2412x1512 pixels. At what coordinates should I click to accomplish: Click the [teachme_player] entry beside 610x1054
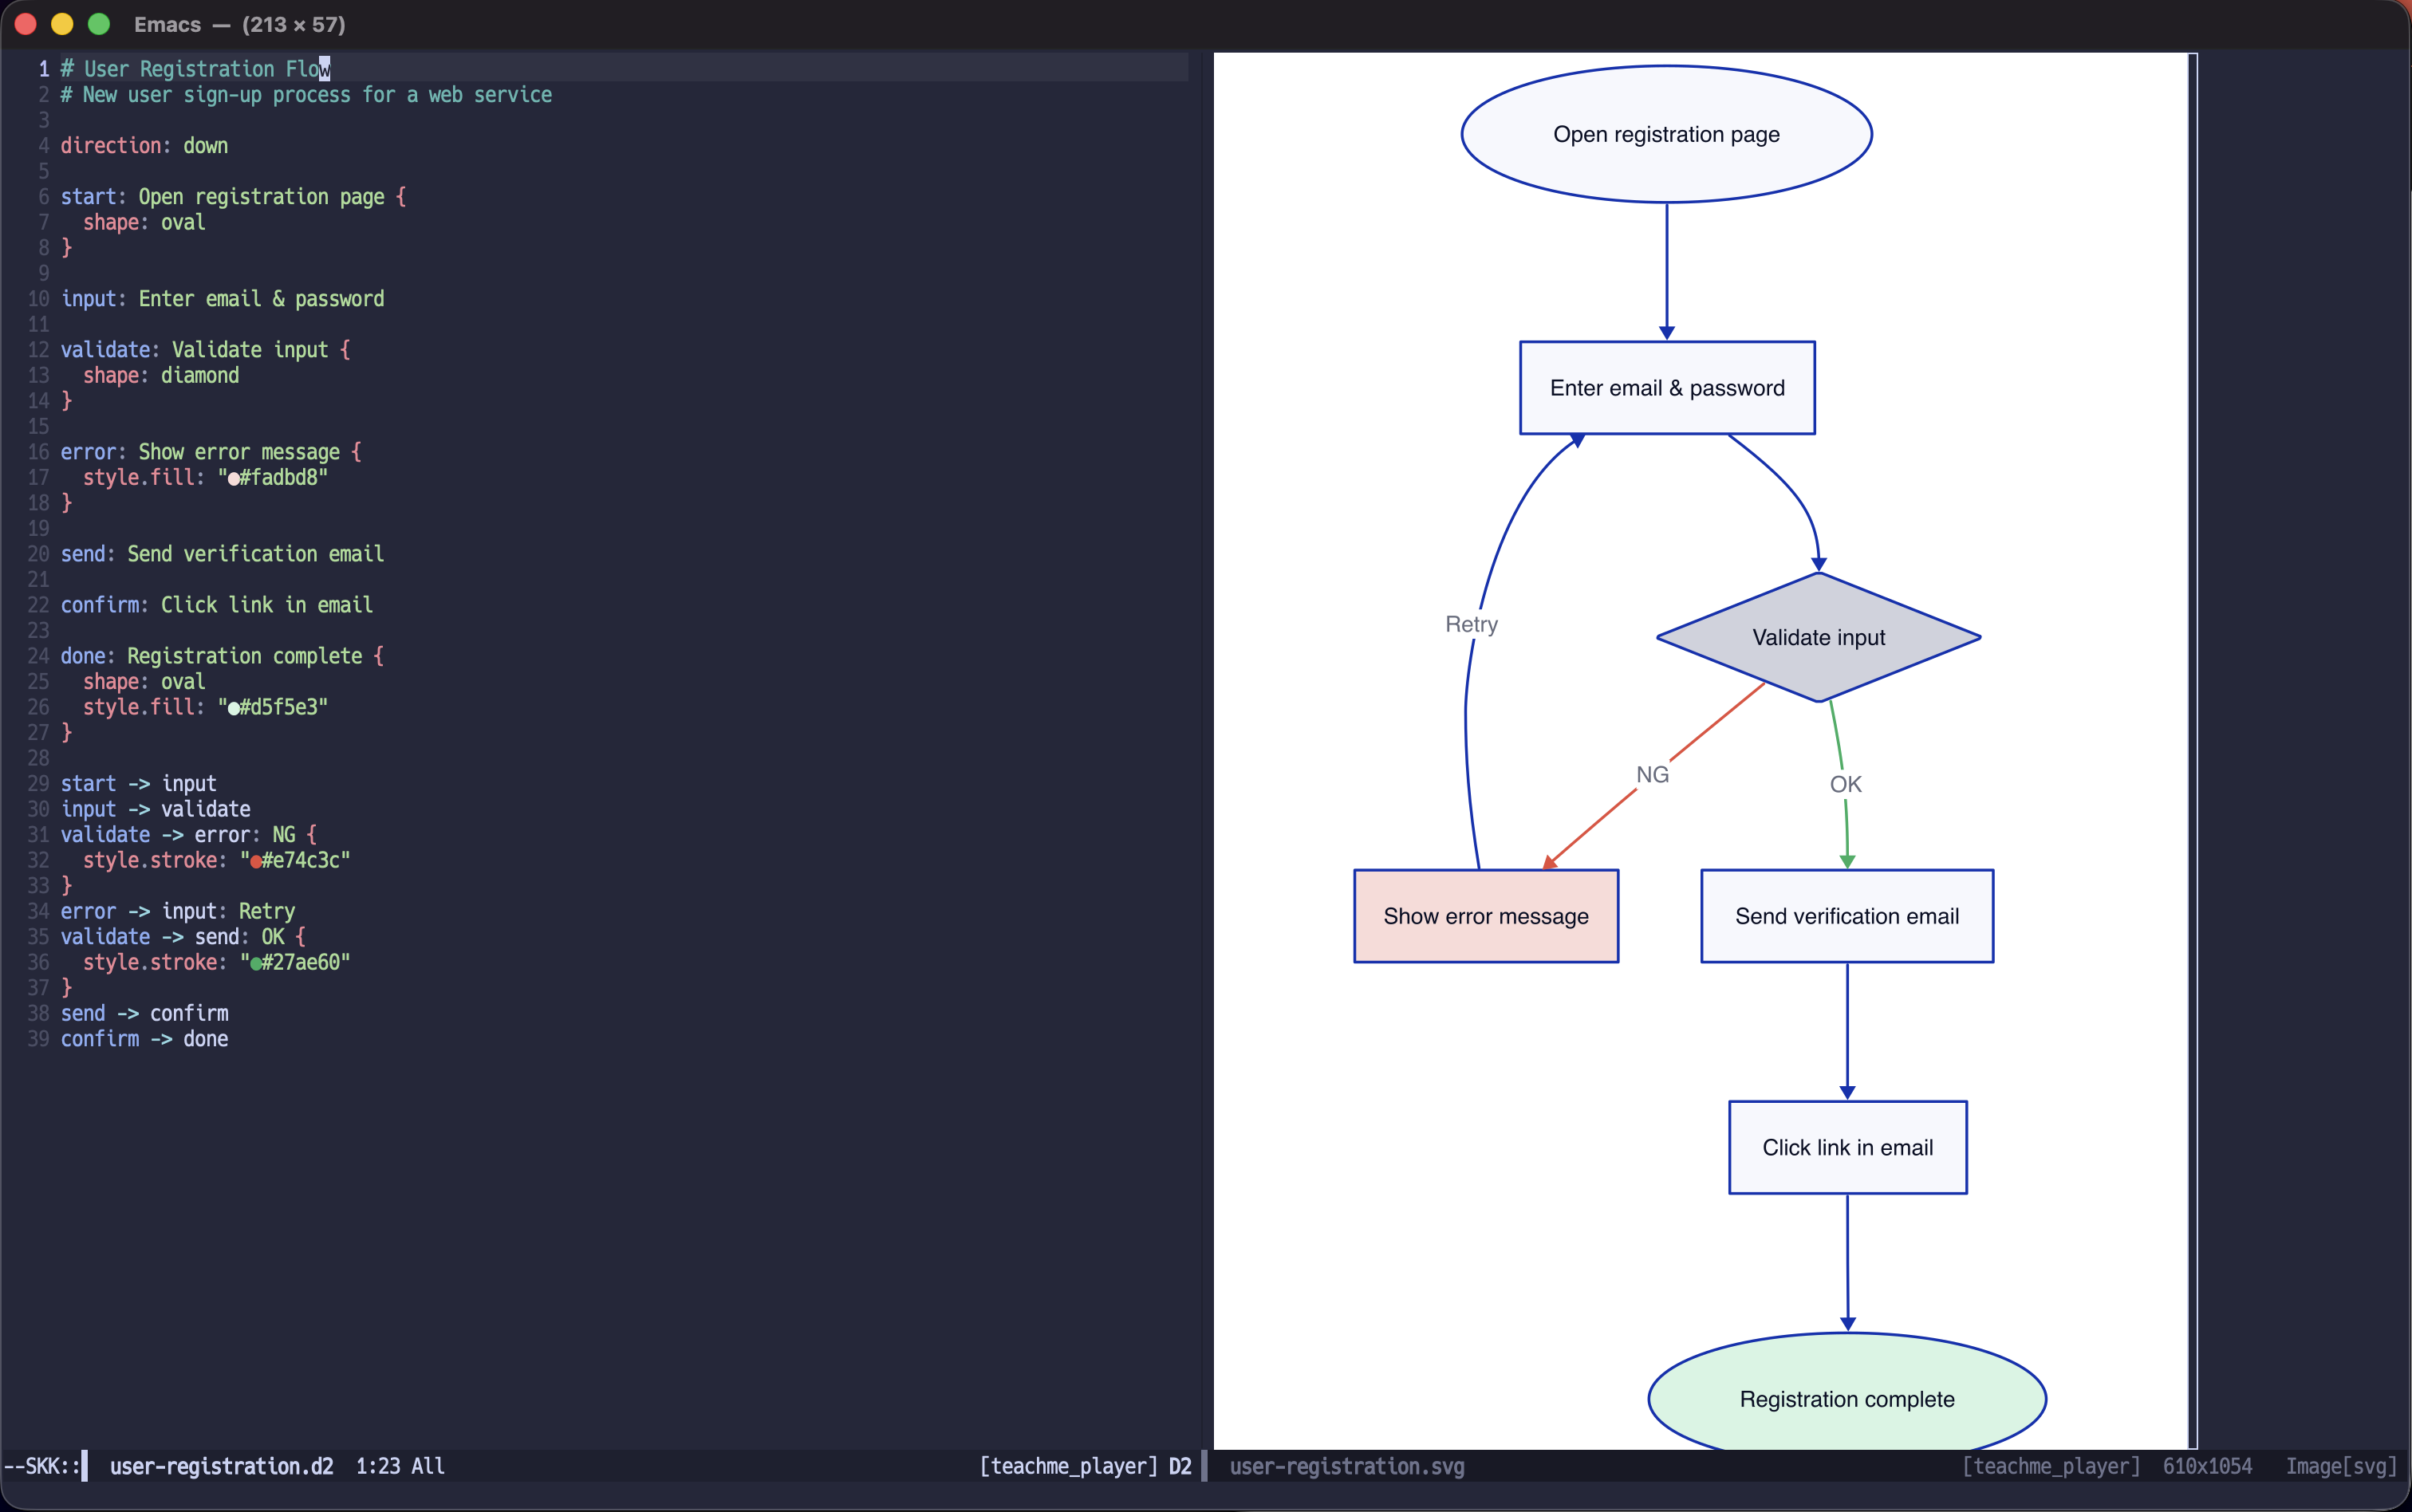[x=2051, y=1466]
